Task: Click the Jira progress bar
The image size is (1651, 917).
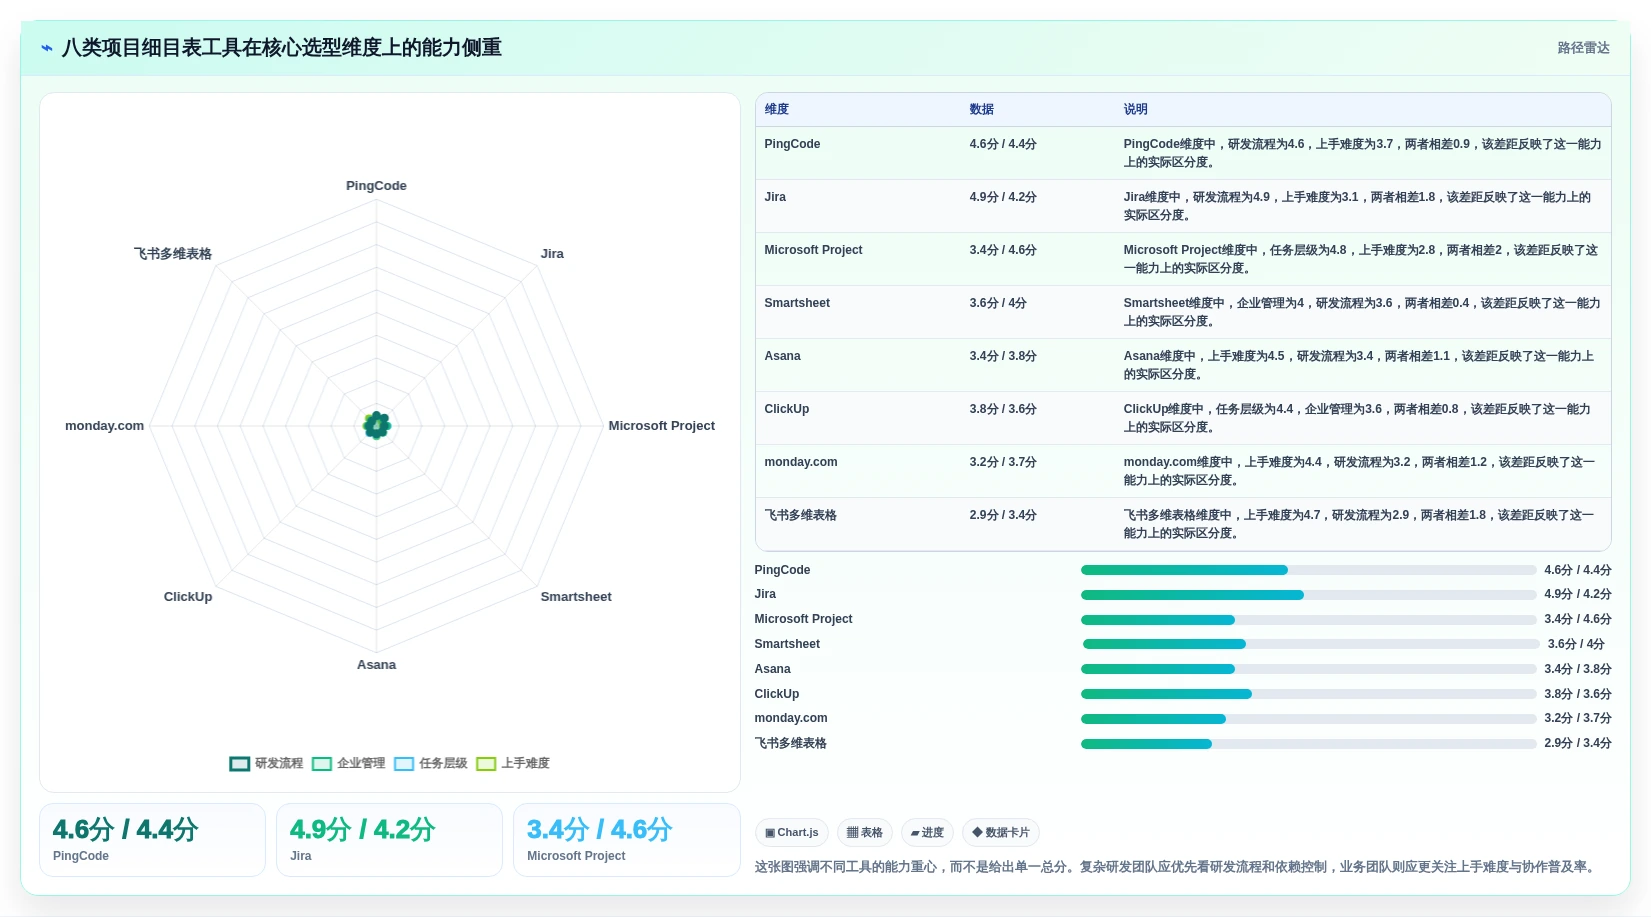Action: pyautogui.click(x=1308, y=595)
